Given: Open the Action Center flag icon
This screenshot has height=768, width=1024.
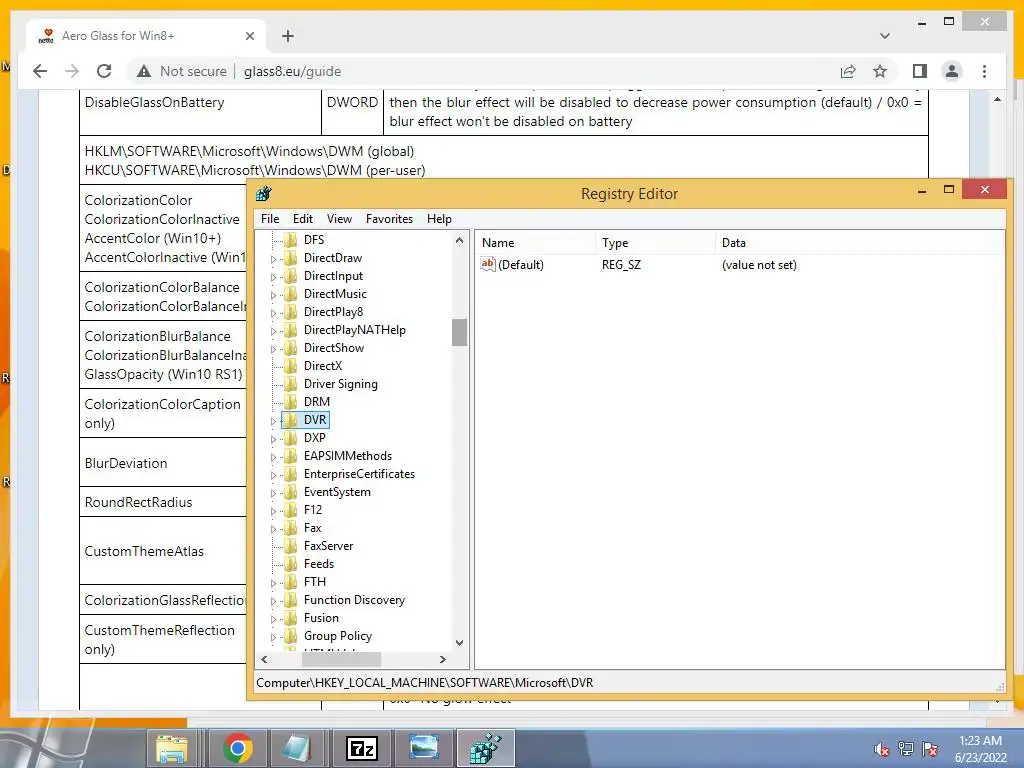Looking at the screenshot, I should pos(930,748).
